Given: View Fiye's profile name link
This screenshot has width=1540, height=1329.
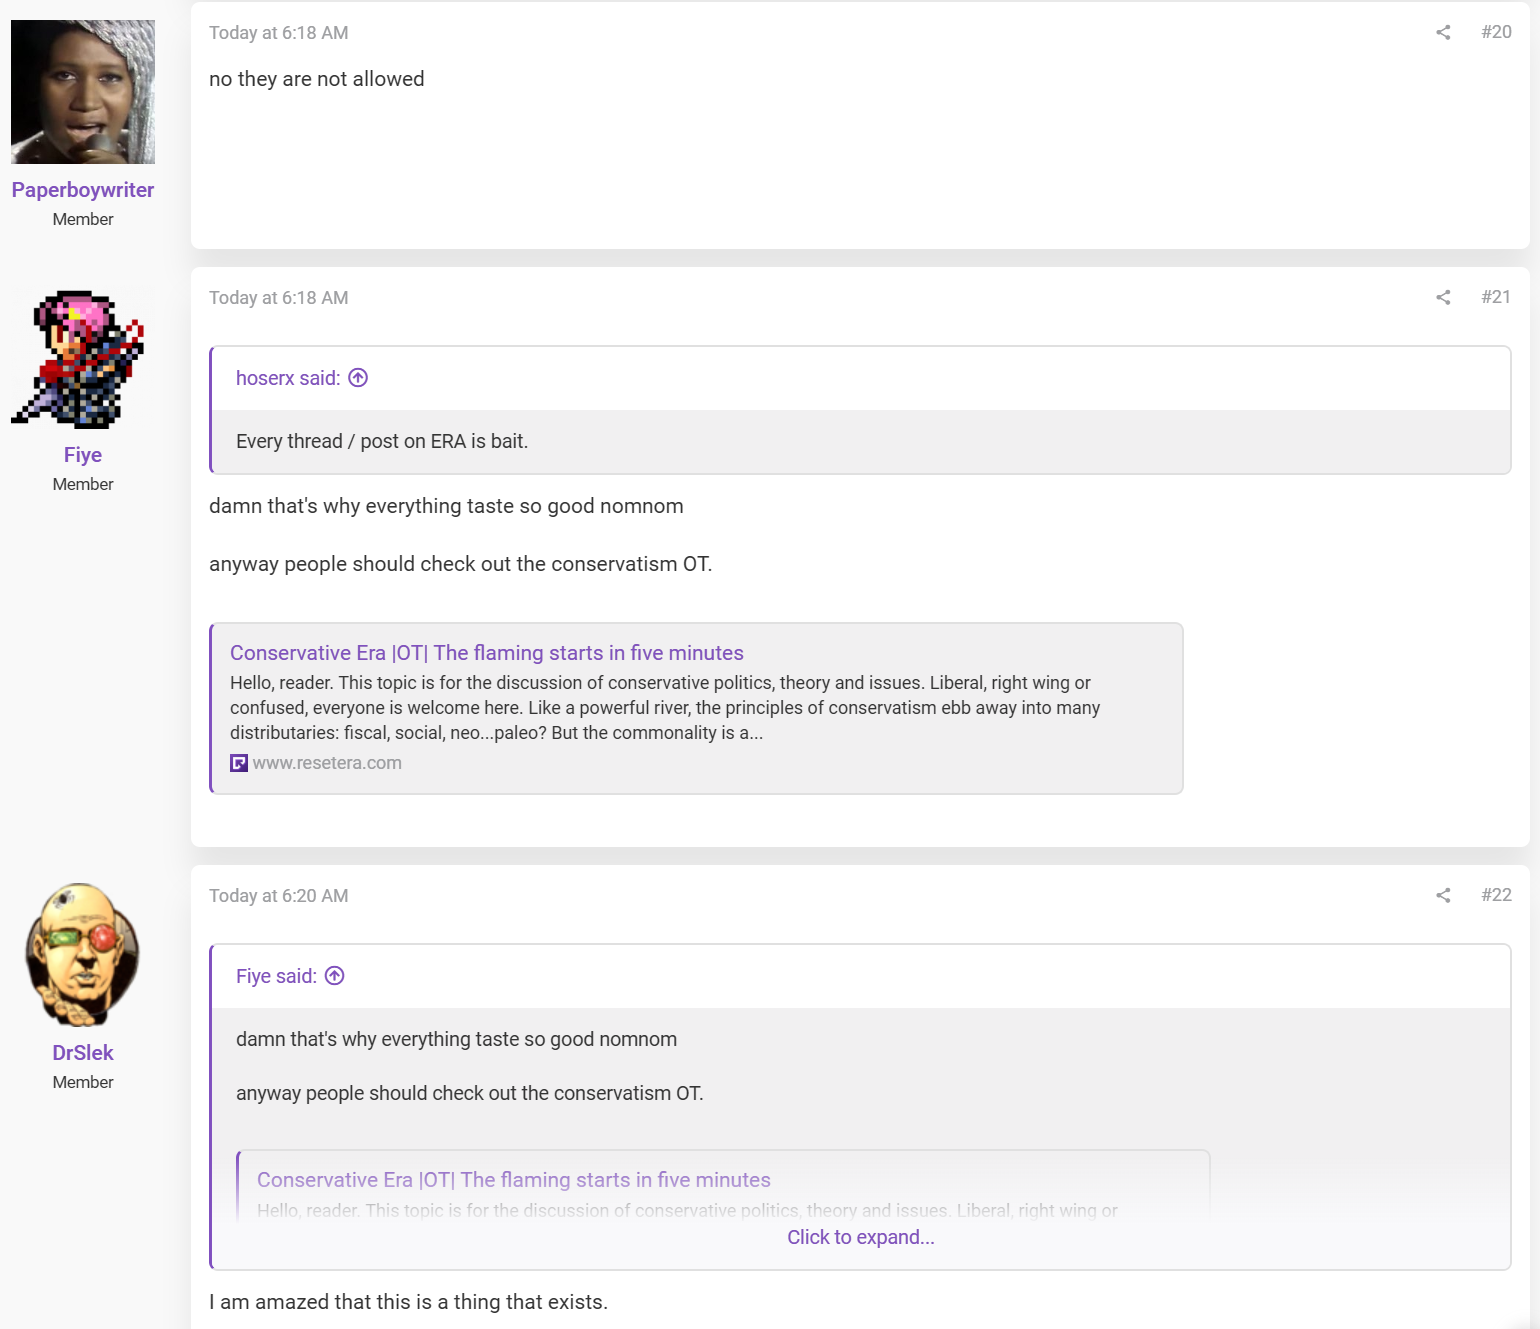Looking at the screenshot, I should [83, 455].
